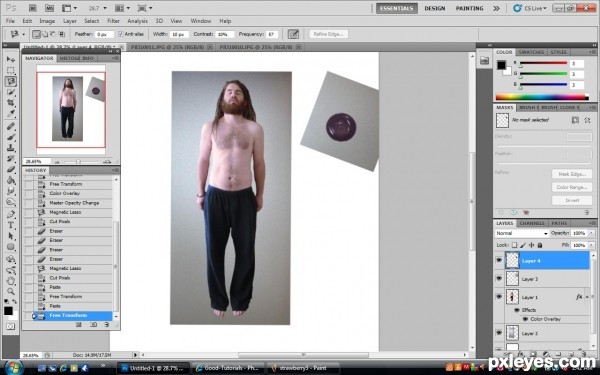
Task: Select the Path Selection tool
Action: click(x=11, y=236)
